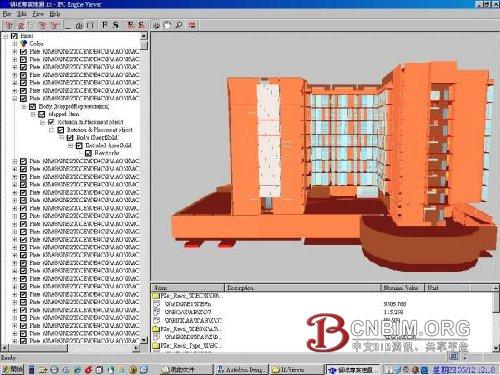Screen dimensions: 500x375
Task: Click tree panel bottom scroll arrow
Action: pyautogui.click(x=144, y=340)
